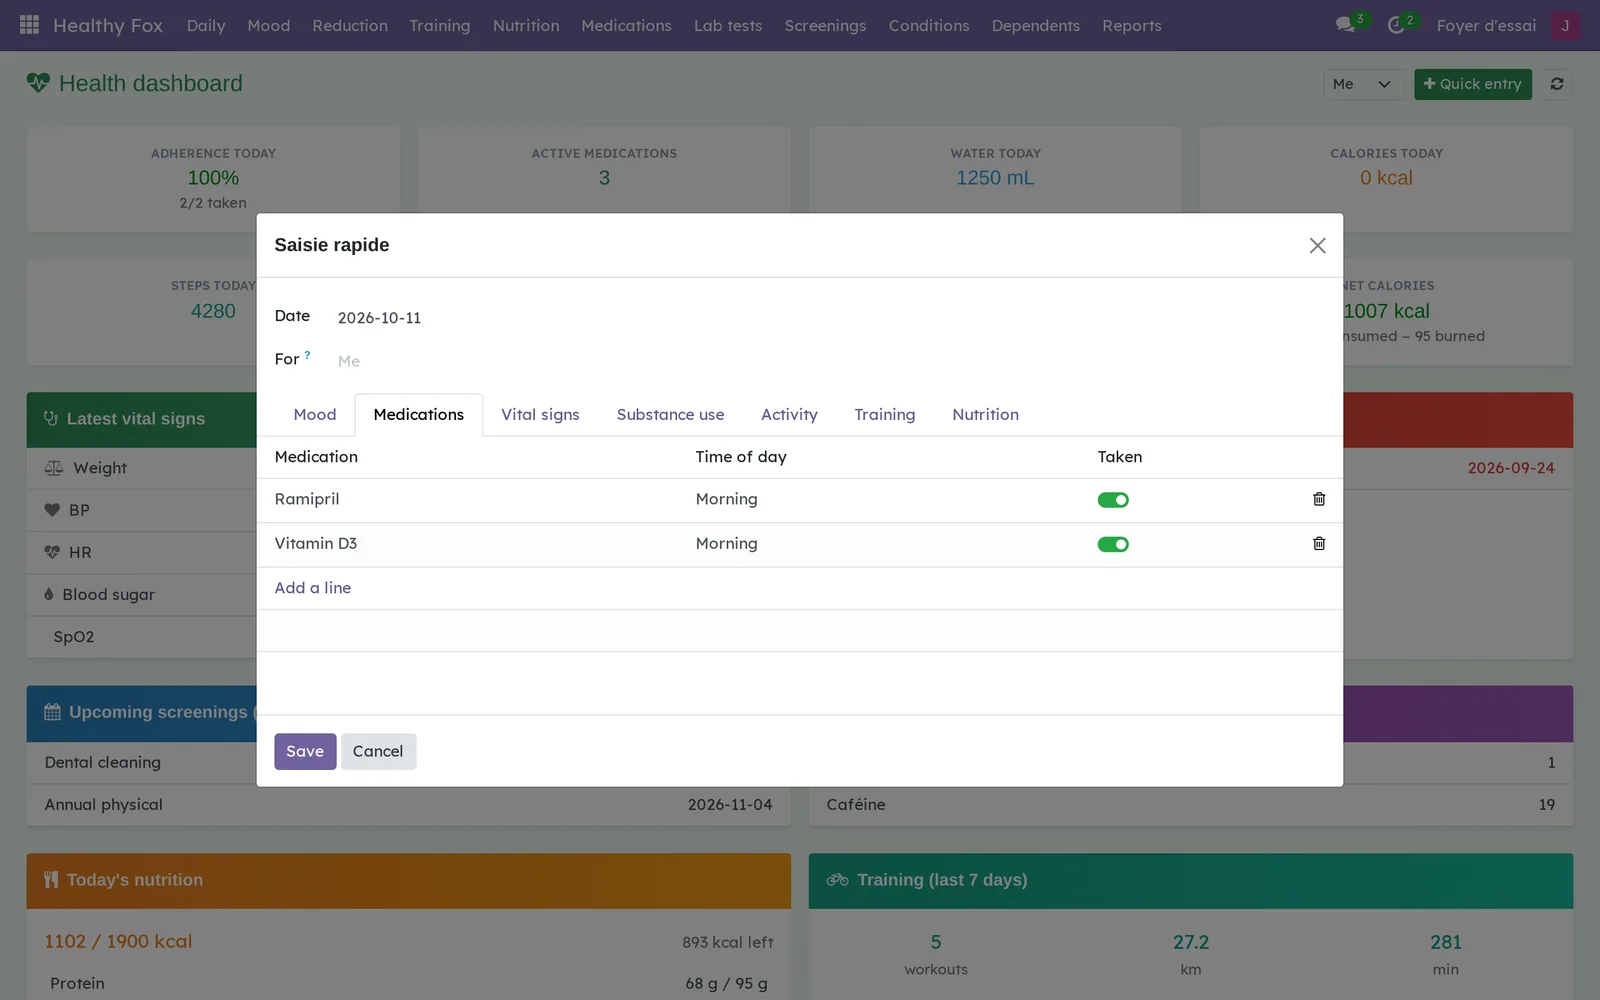Open the Medications menu in navbar
The height and width of the screenshot is (1000, 1600).
point(626,26)
